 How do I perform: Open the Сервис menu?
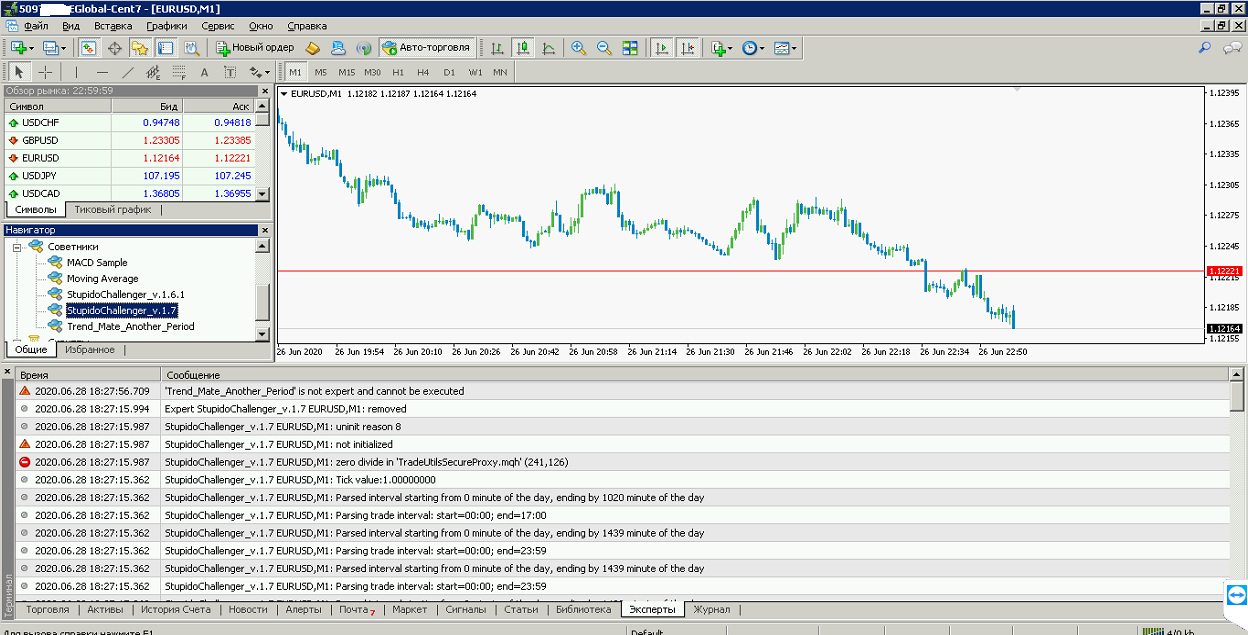(x=218, y=25)
